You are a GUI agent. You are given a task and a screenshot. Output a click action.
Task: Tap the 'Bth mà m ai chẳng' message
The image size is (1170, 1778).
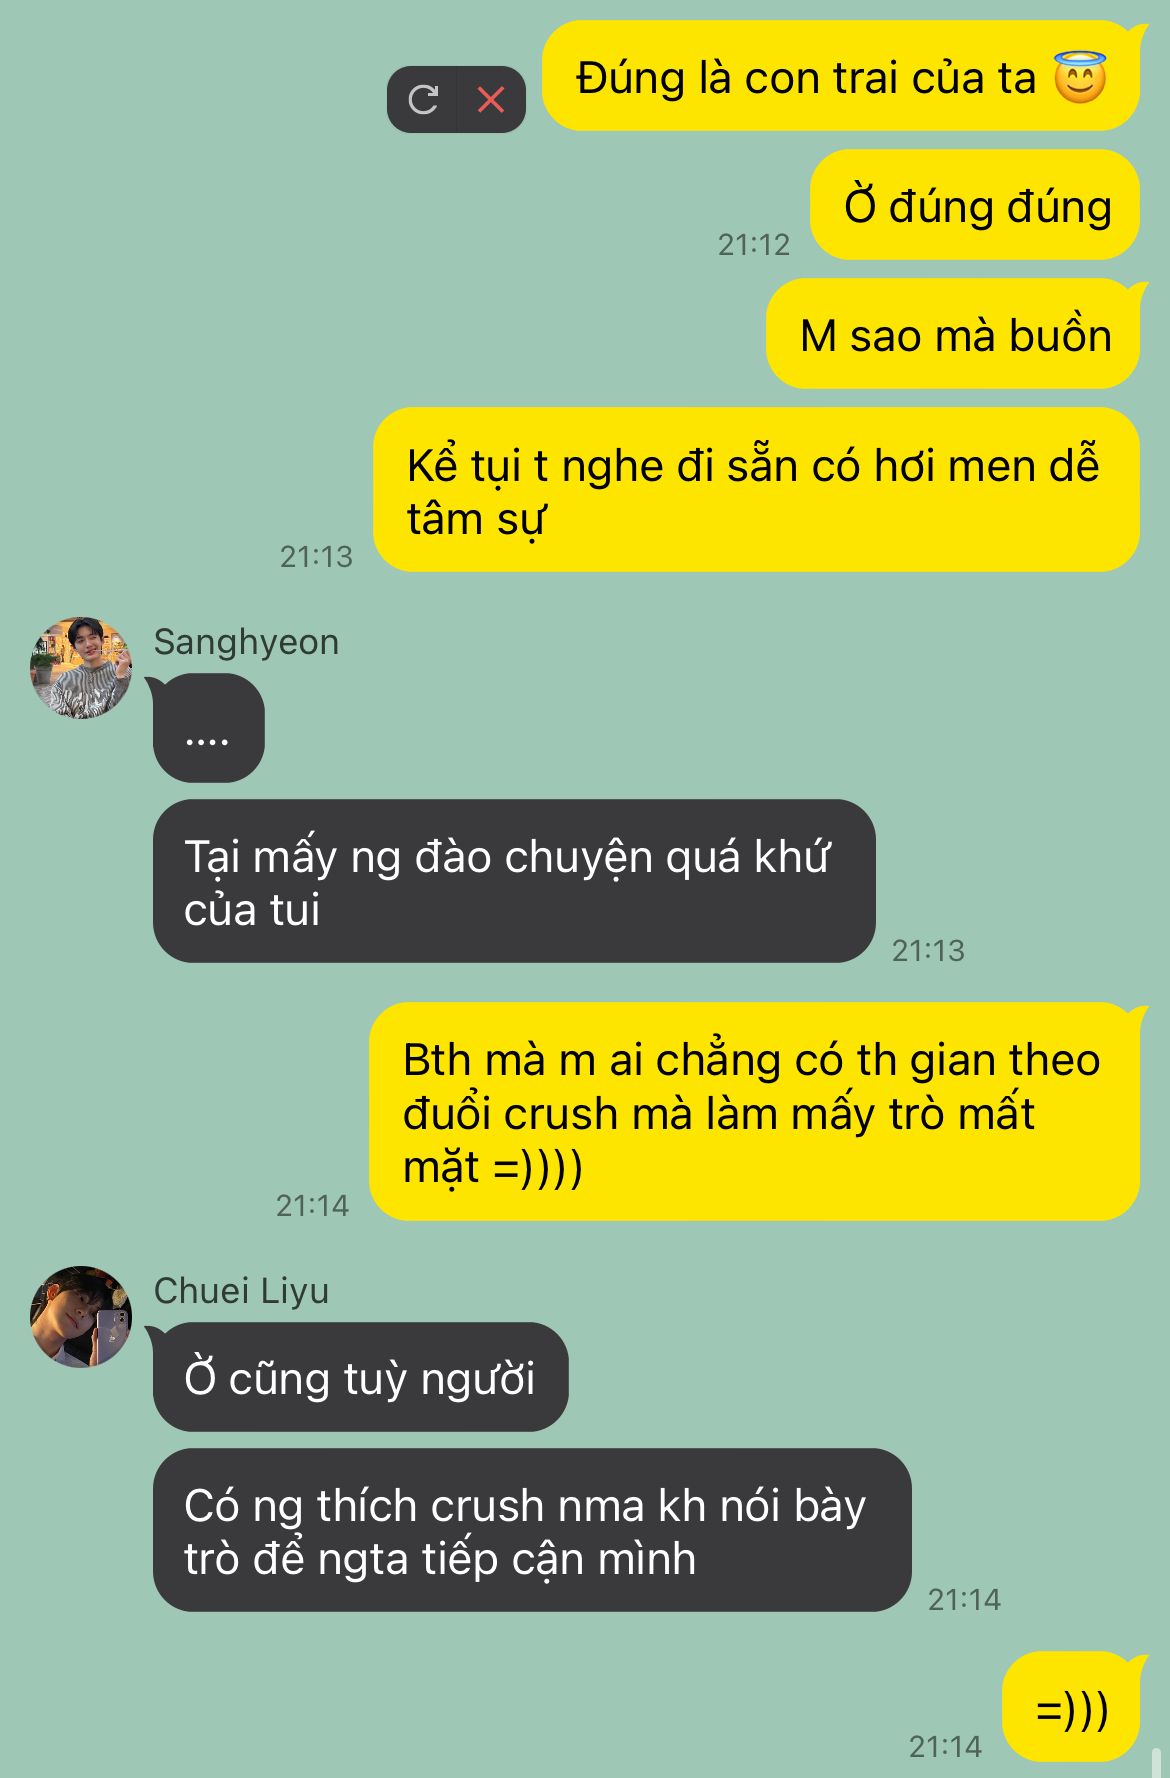755,1112
